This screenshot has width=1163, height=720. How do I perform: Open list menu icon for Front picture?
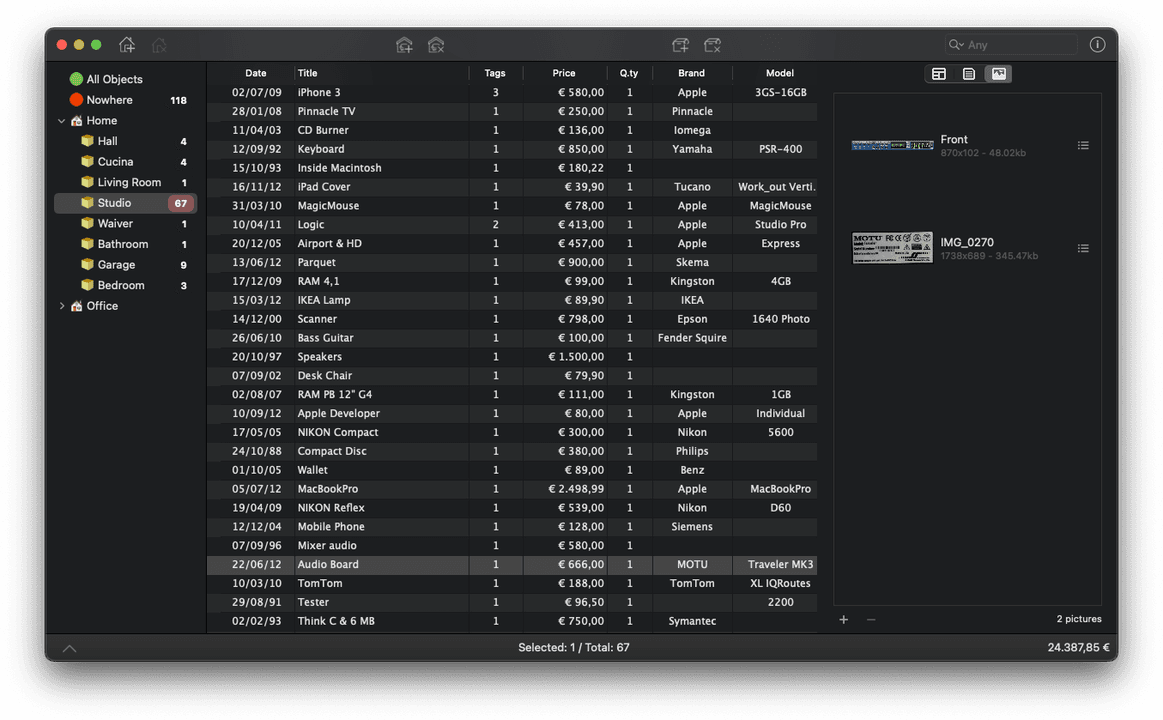pyautogui.click(x=1083, y=146)
